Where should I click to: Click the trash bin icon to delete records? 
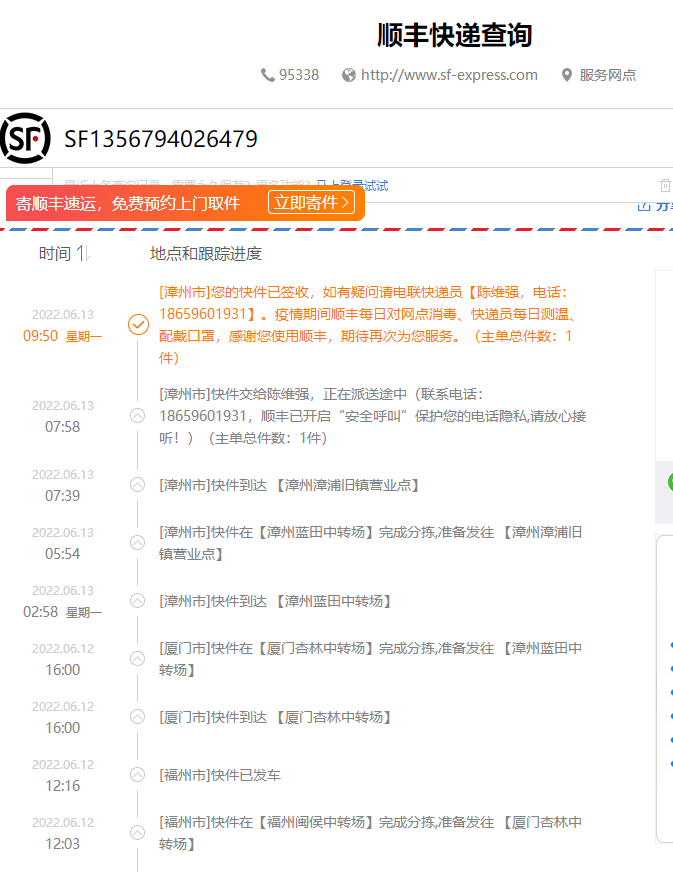coord(665,185)
